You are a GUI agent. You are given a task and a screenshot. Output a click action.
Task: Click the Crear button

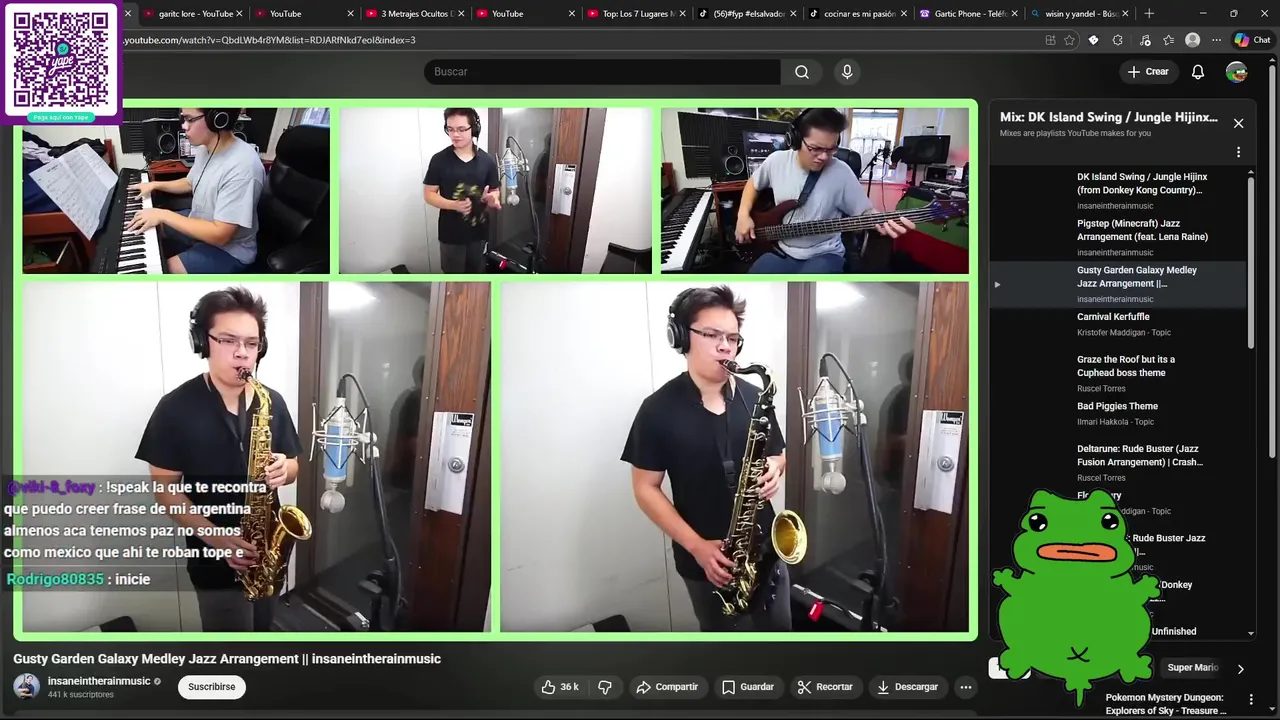click(x=1148, y=72)
